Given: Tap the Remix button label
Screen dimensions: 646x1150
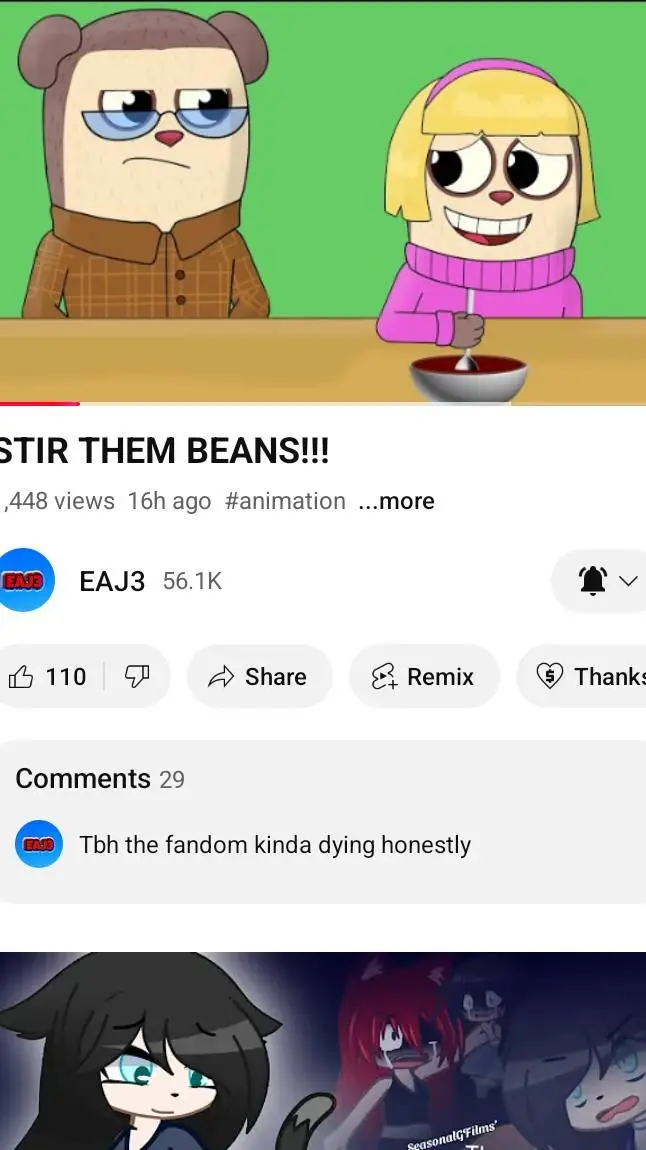Looking at the screenshot, I should click(440, 677).
